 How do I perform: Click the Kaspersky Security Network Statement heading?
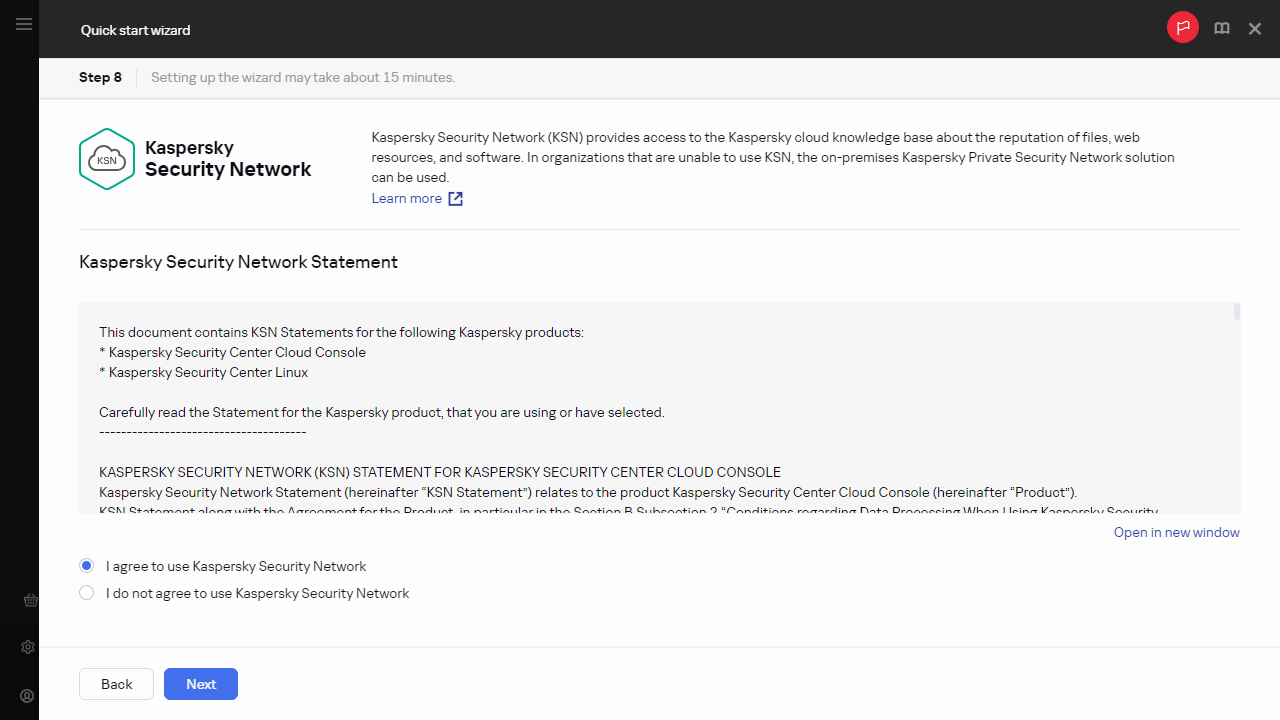click(238, 262)
